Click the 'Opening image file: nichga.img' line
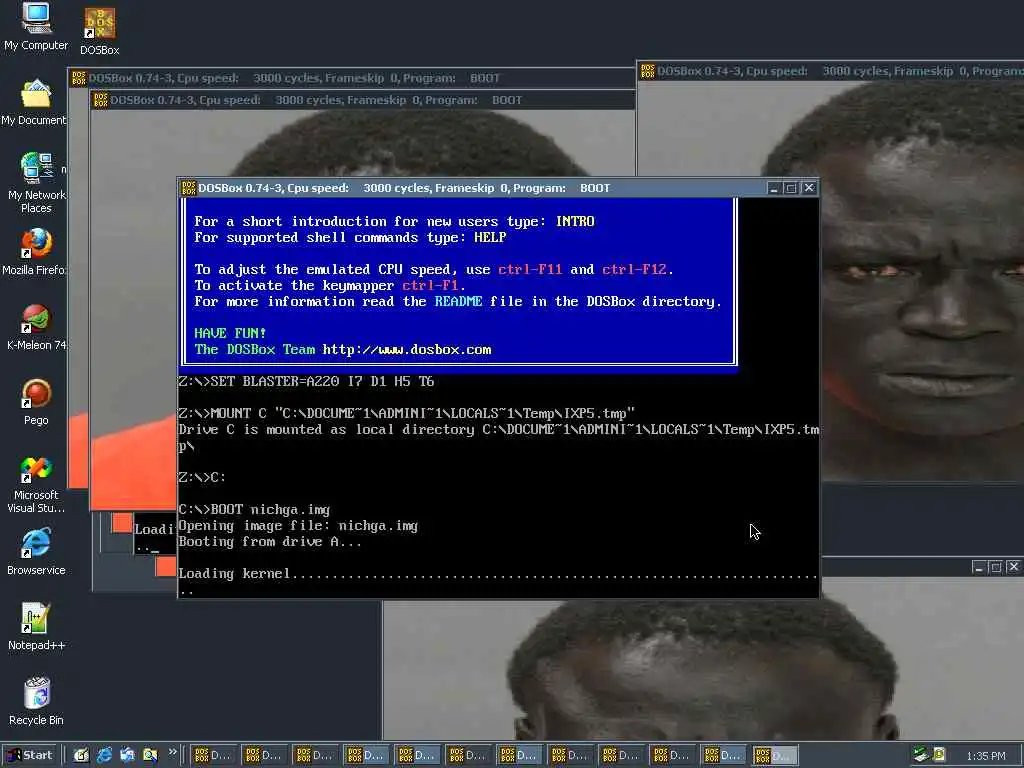The width and height of the screenshot is (1024, 768). (298, 526)
